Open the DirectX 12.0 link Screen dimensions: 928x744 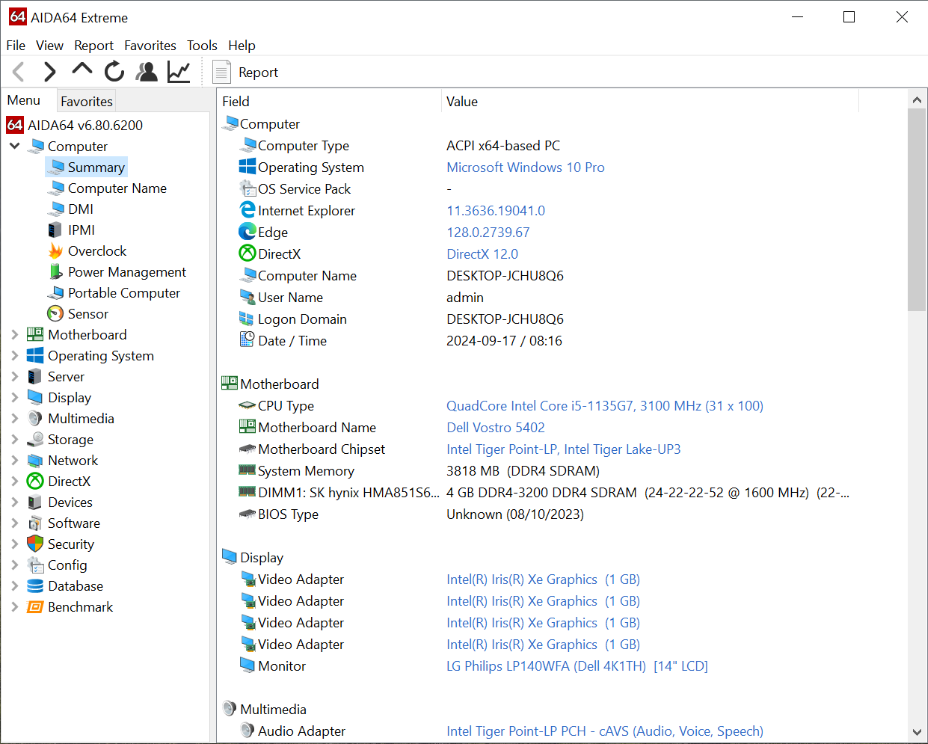pos(482,254)
